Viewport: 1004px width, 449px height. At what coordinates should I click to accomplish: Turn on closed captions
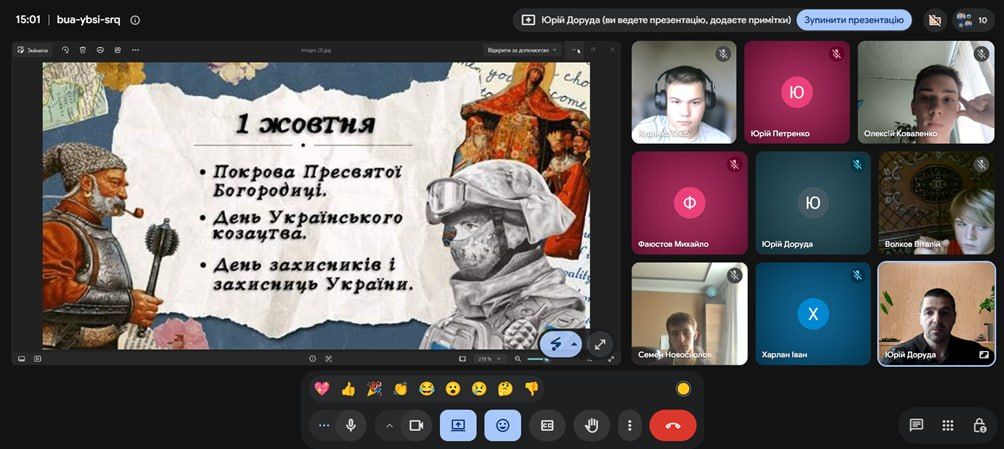click(547, 425)
